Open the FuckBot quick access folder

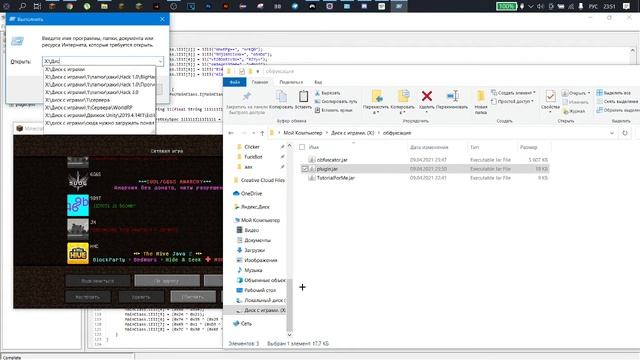249,157
